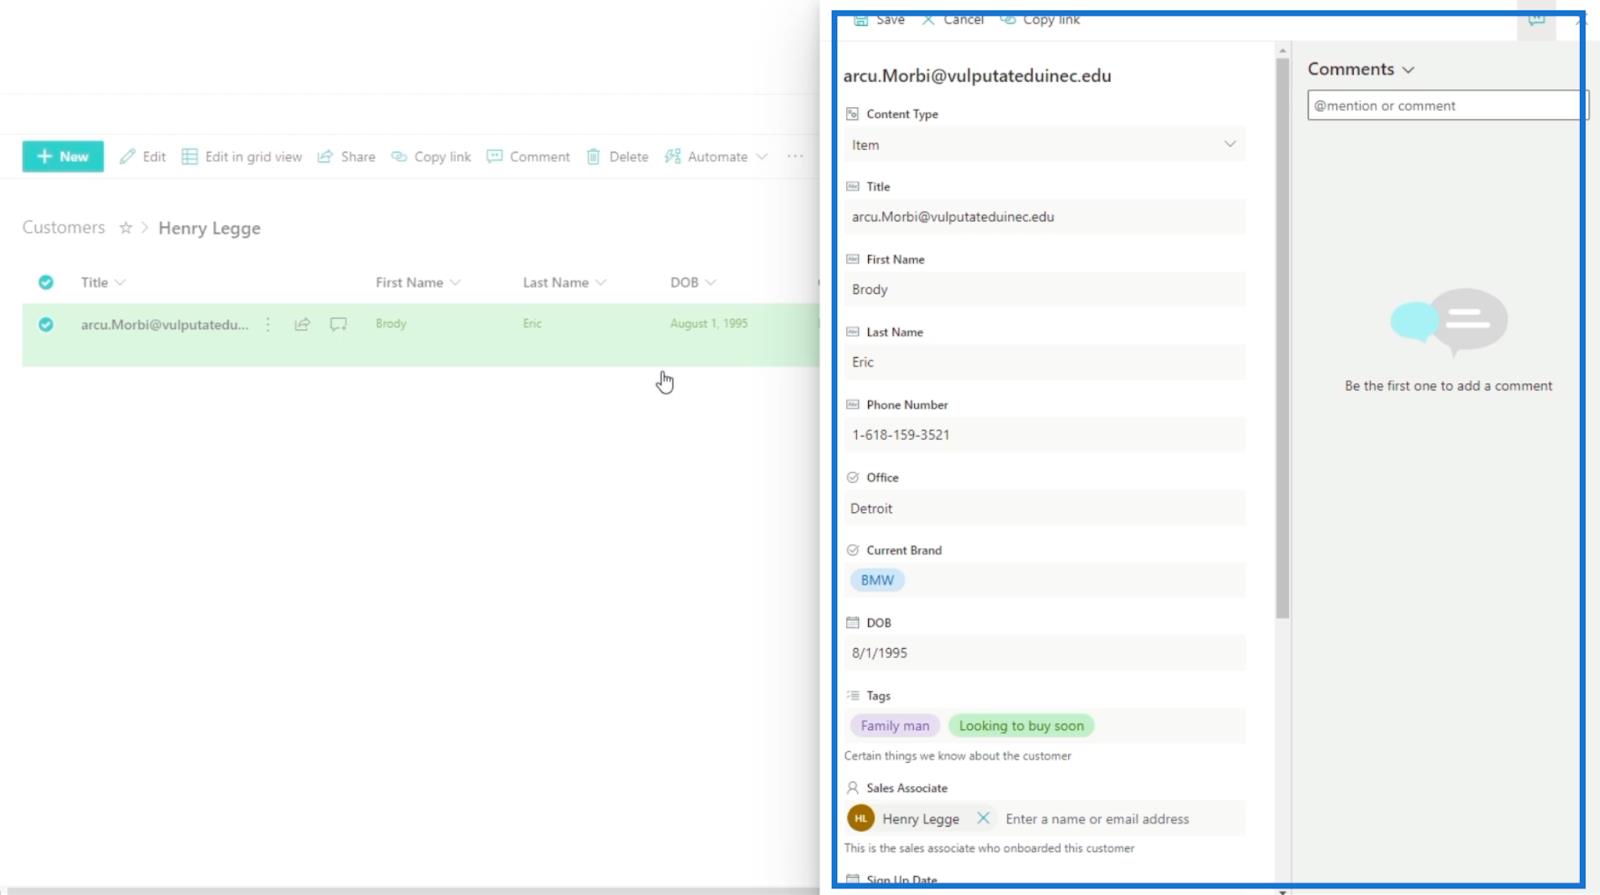The height and width of the screenshot is (895, 1600).
Task: Click the share icon in the item row
Action: 302,324
